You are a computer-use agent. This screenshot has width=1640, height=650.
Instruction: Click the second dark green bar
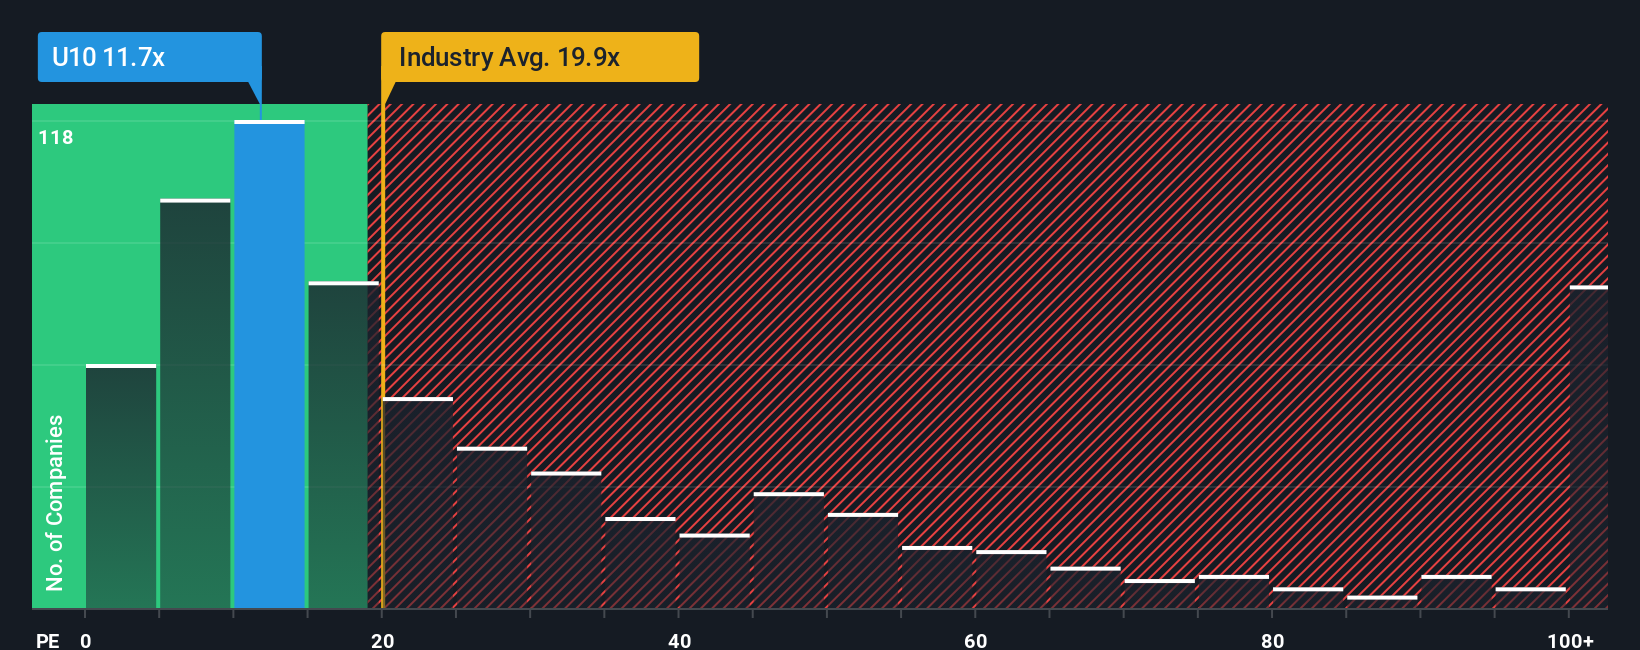(x=195, y=404)
